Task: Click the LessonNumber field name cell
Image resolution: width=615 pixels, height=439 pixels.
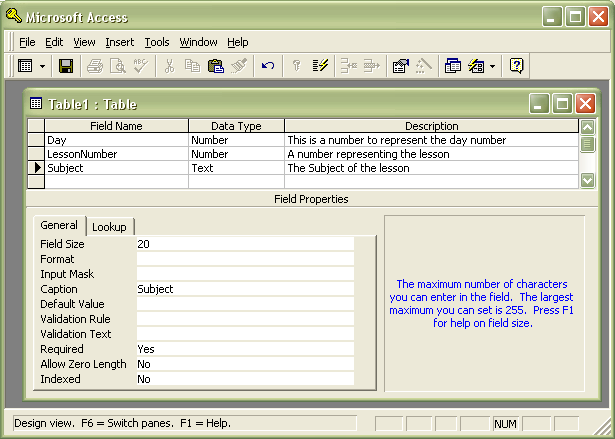Action: click(x=116, y=154)
